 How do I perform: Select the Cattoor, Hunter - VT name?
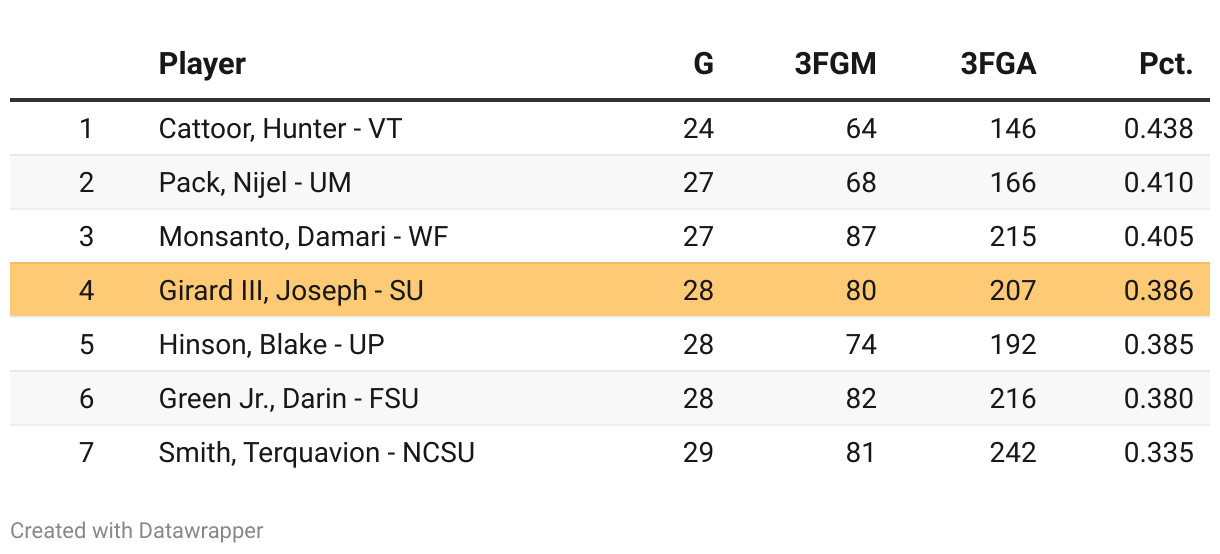(x=280, y=129)
